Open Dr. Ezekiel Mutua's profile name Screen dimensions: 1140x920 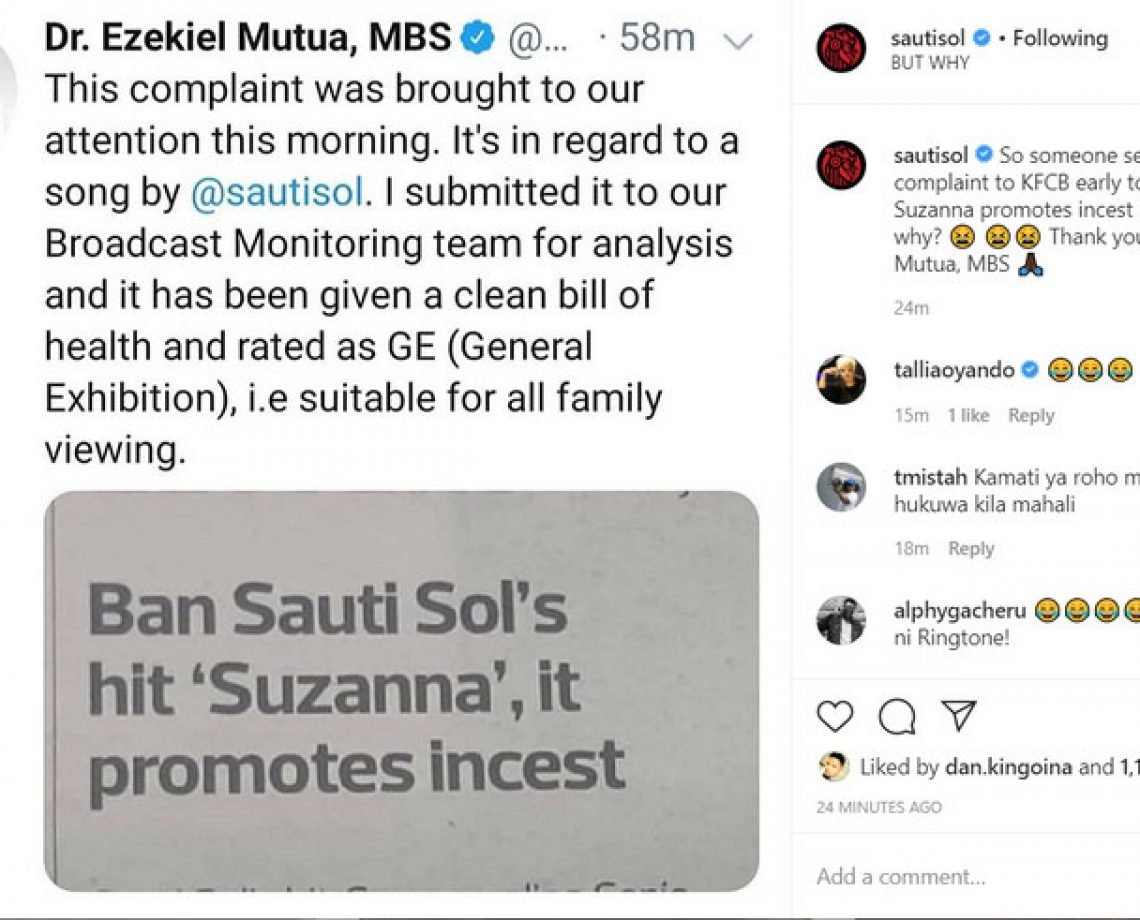tap(248, 39)
